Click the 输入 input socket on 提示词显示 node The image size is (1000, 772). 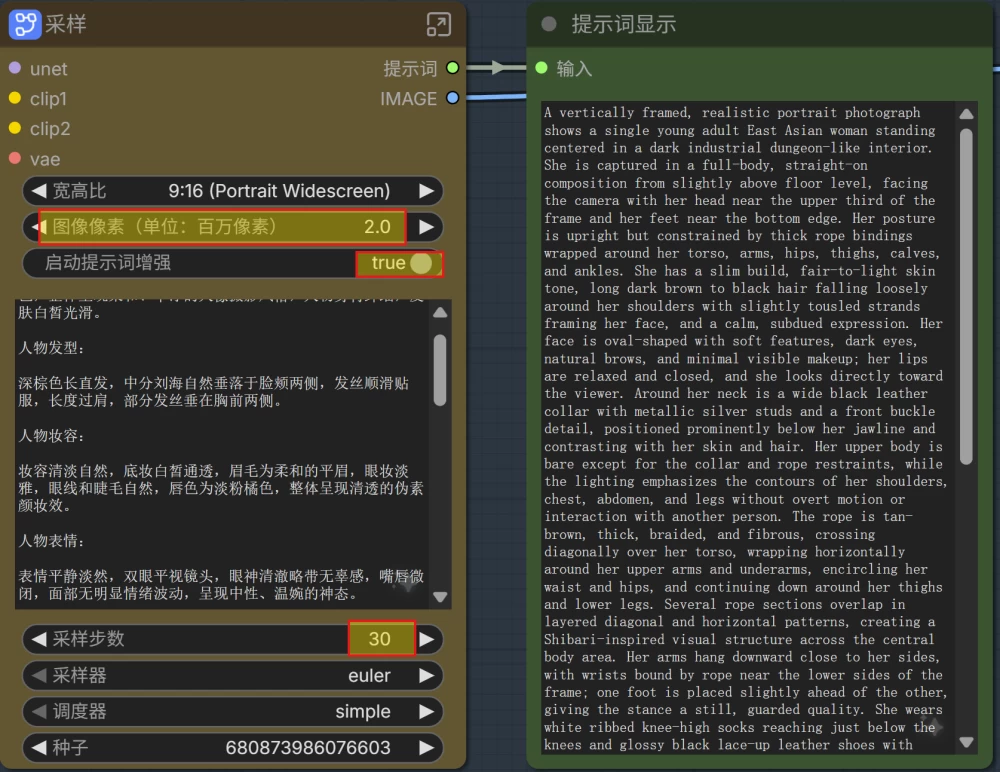point(541,68)
